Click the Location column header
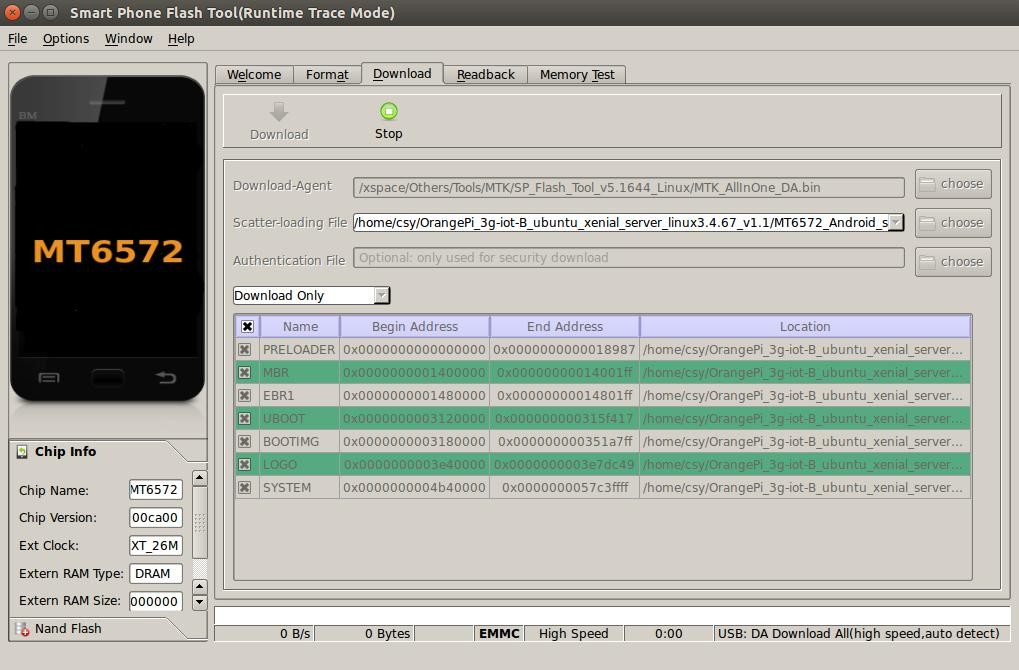 pos(805,326)
